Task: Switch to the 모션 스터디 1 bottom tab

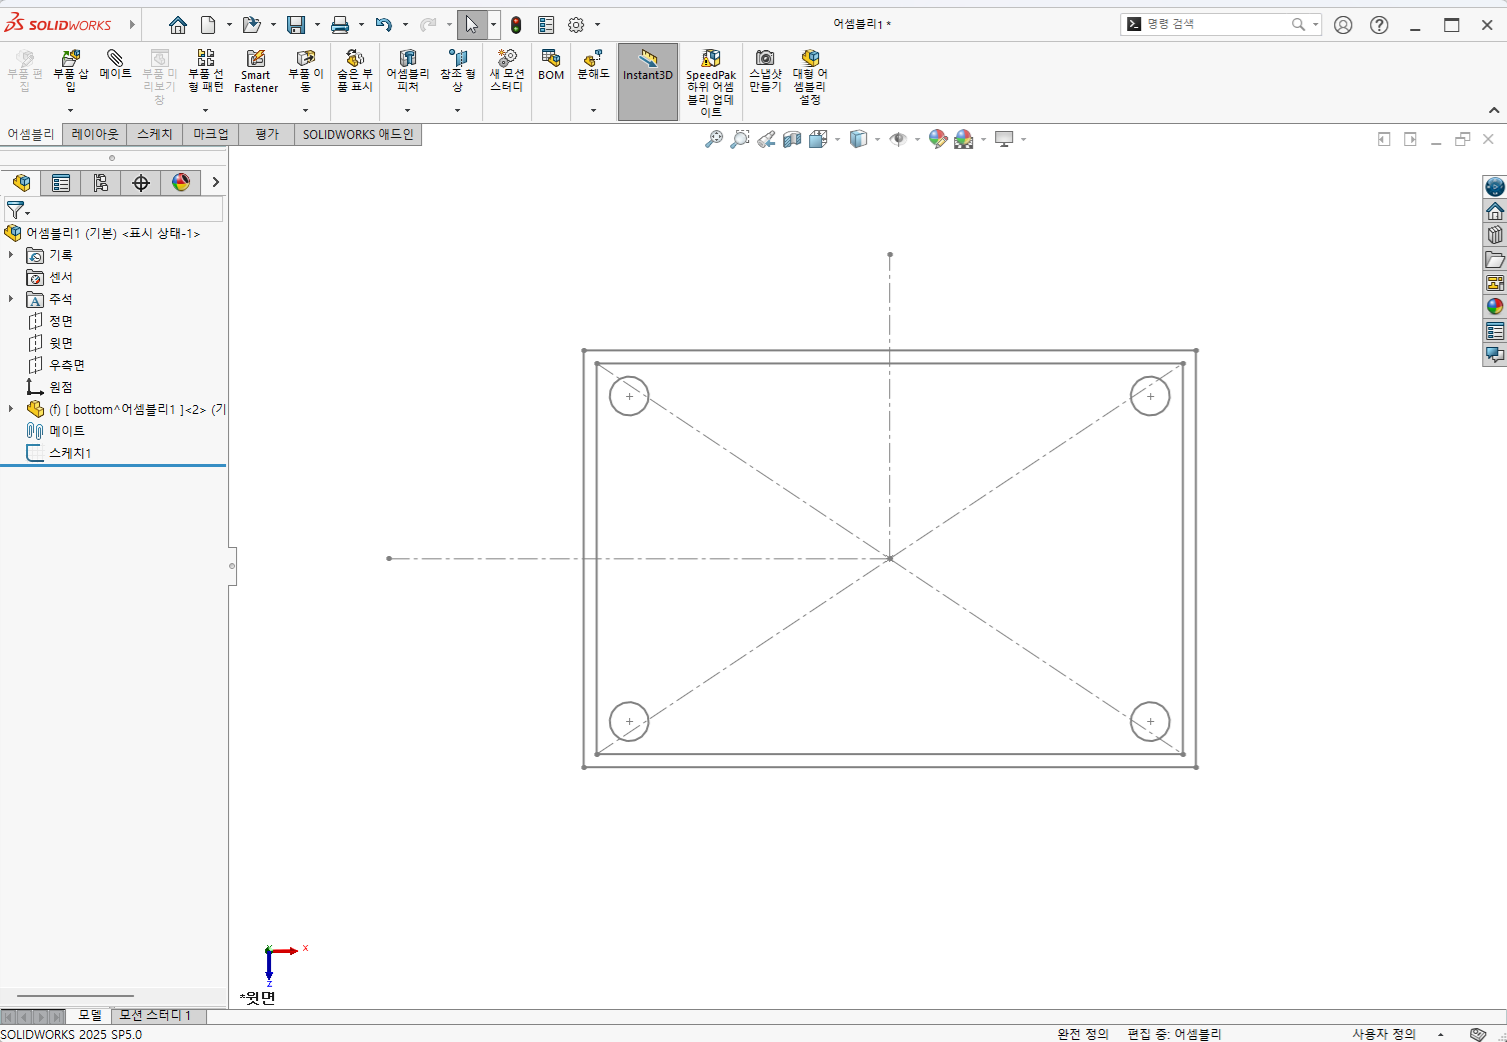Action: point(155,1015)
